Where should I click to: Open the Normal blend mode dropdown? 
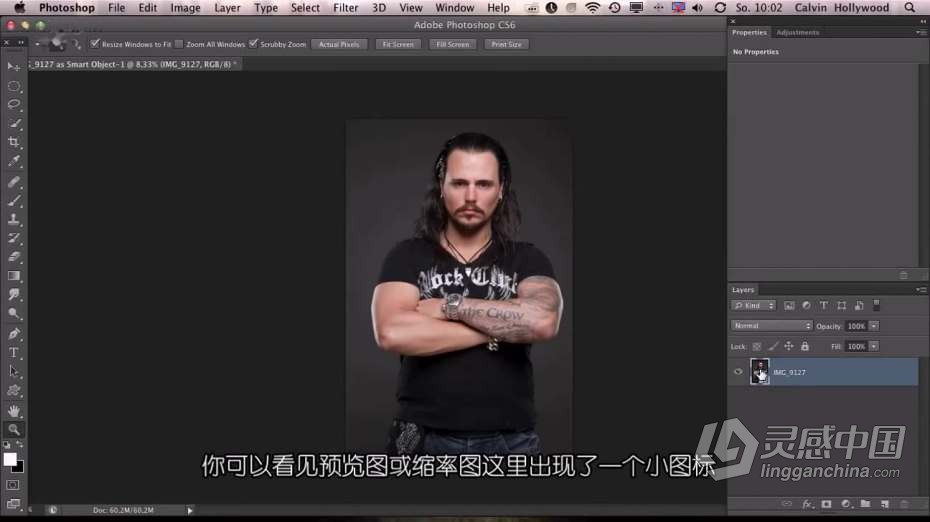[x=771, y=326]
